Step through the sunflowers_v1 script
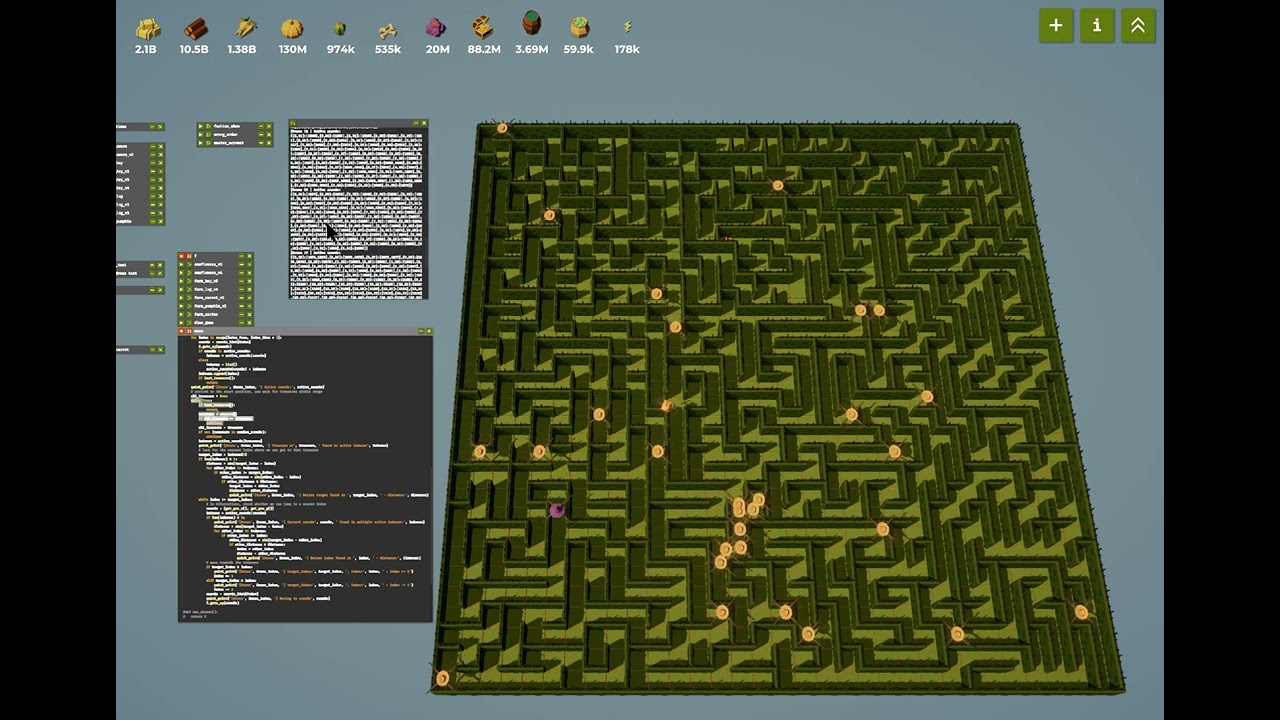Image resolution: width=1280 pixels, height=720 pixels. click(x=189, y=264)
